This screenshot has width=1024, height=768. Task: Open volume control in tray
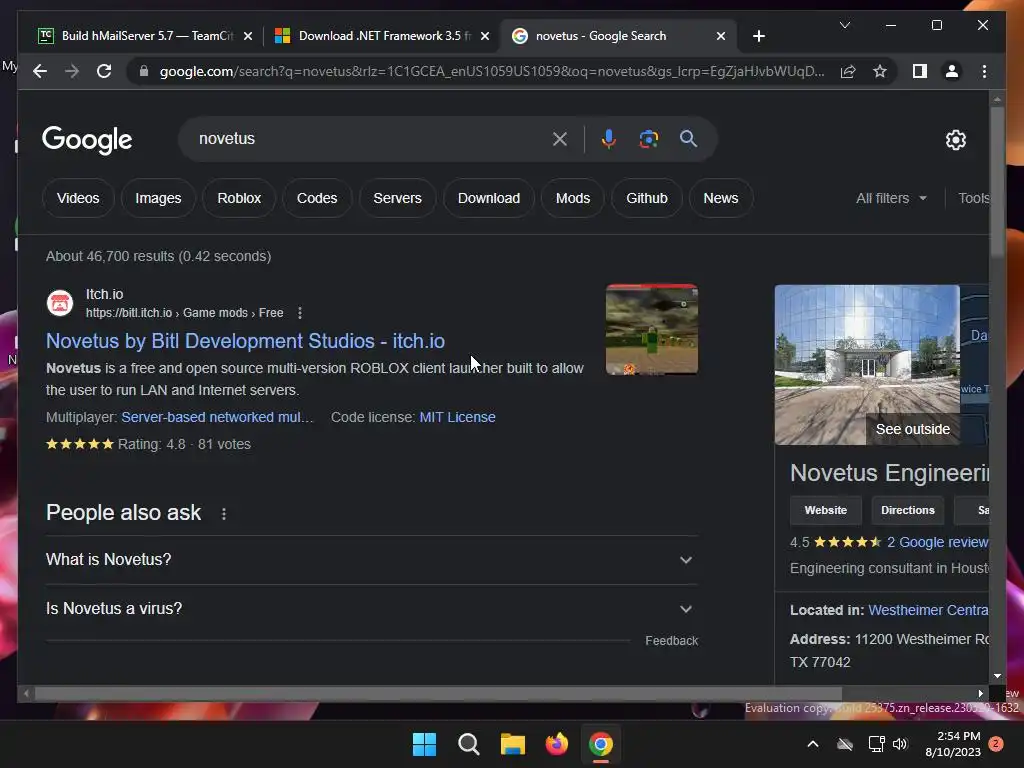[901, 744]
